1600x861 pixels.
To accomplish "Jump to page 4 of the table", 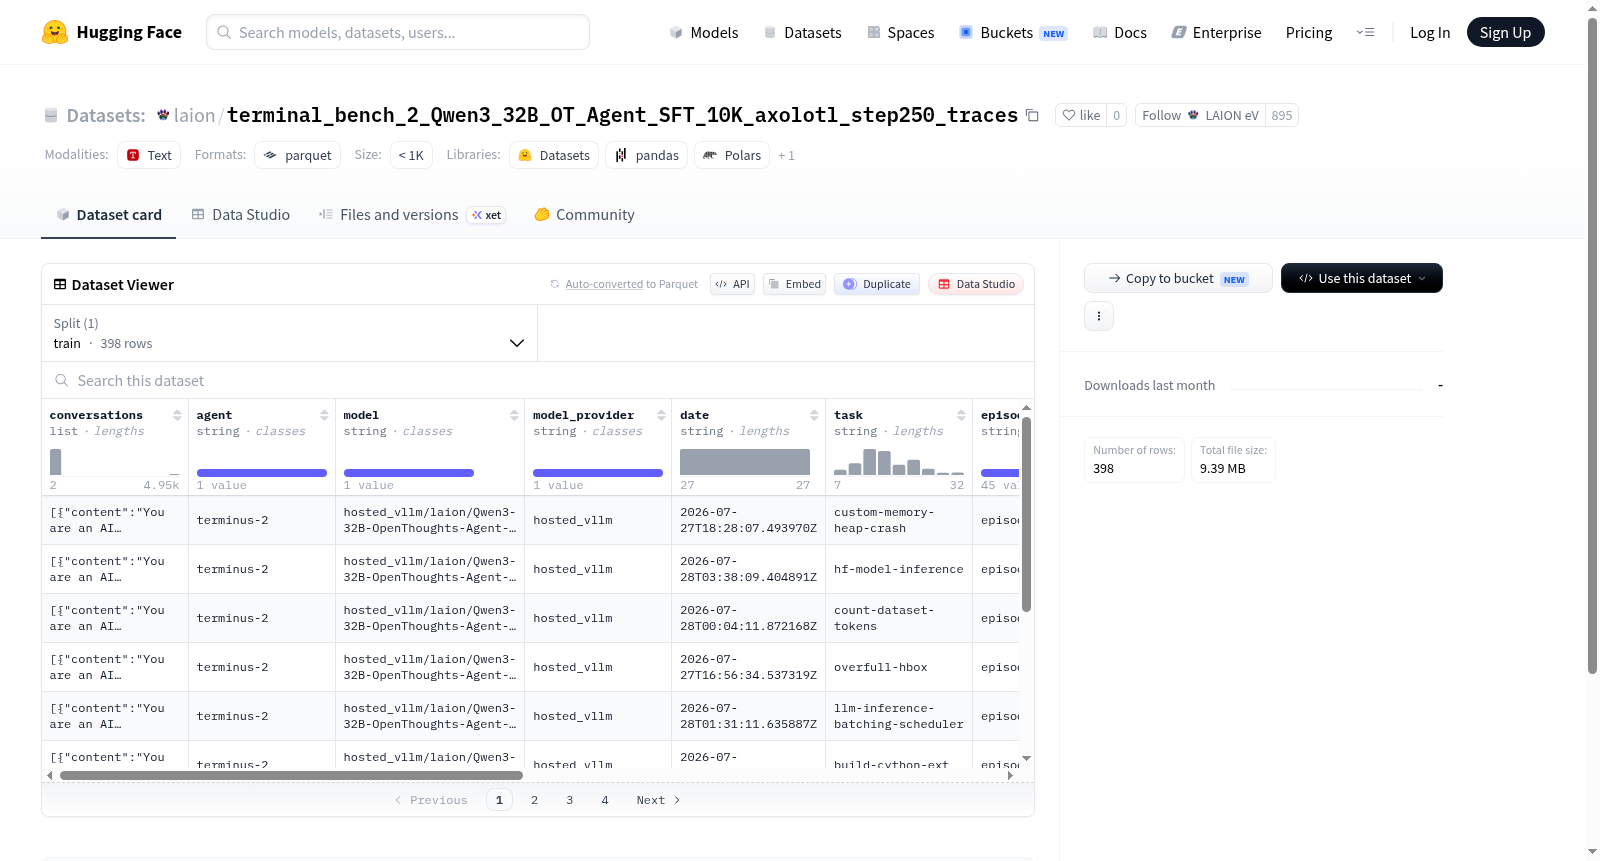I will (605, 800).
